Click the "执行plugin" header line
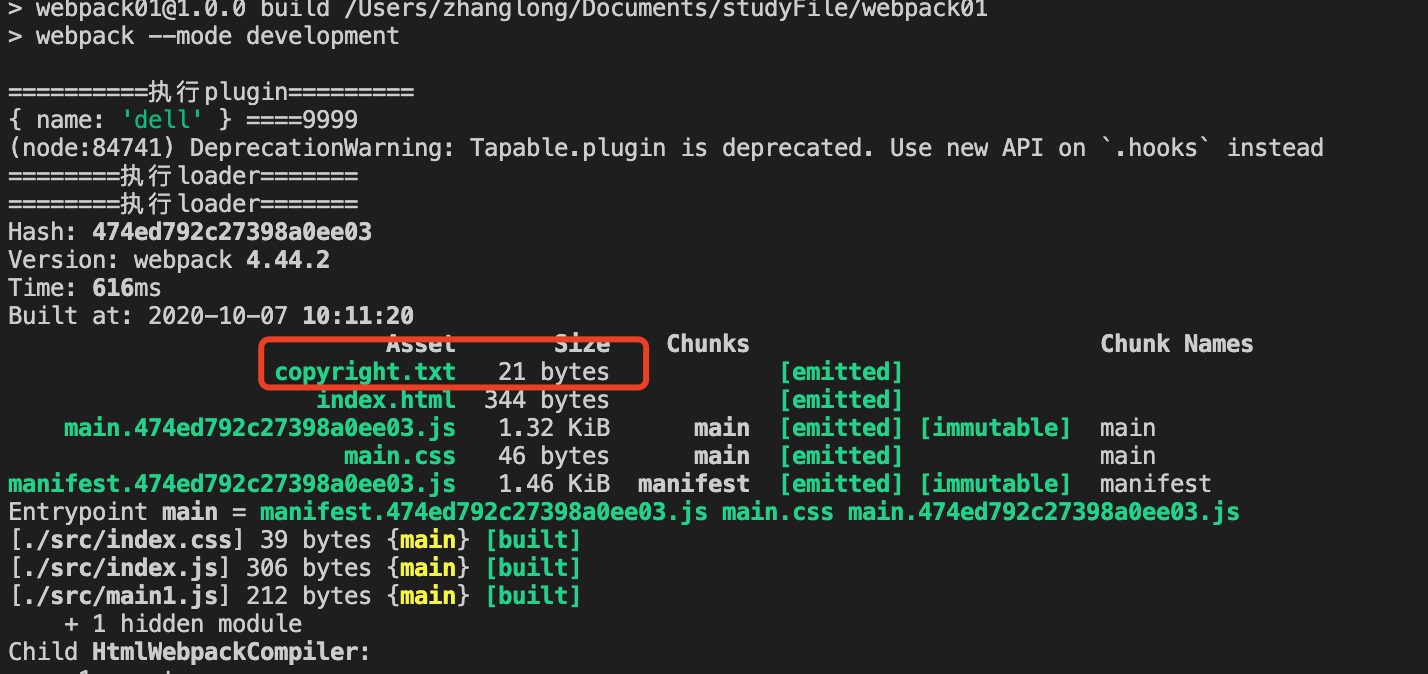Viewport: 1428px width, 674px height. (x=211, y=92)
